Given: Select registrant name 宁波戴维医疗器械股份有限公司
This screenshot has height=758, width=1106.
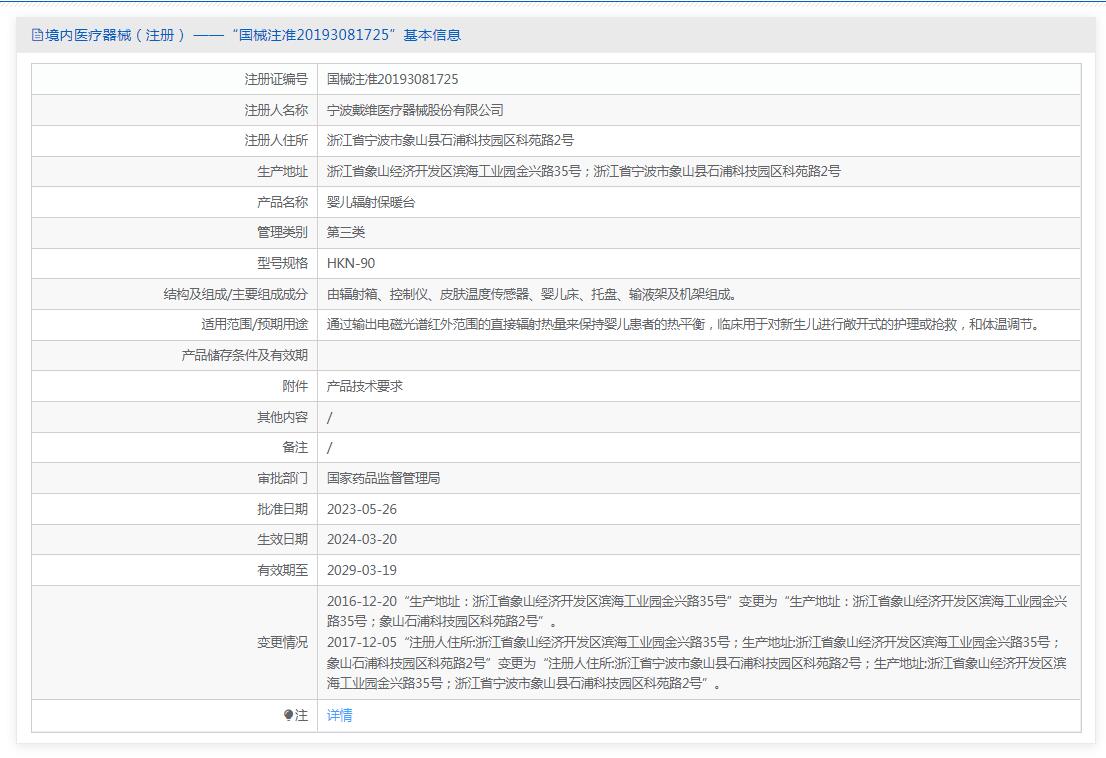Looking at the screenshot, I should 415,110.
